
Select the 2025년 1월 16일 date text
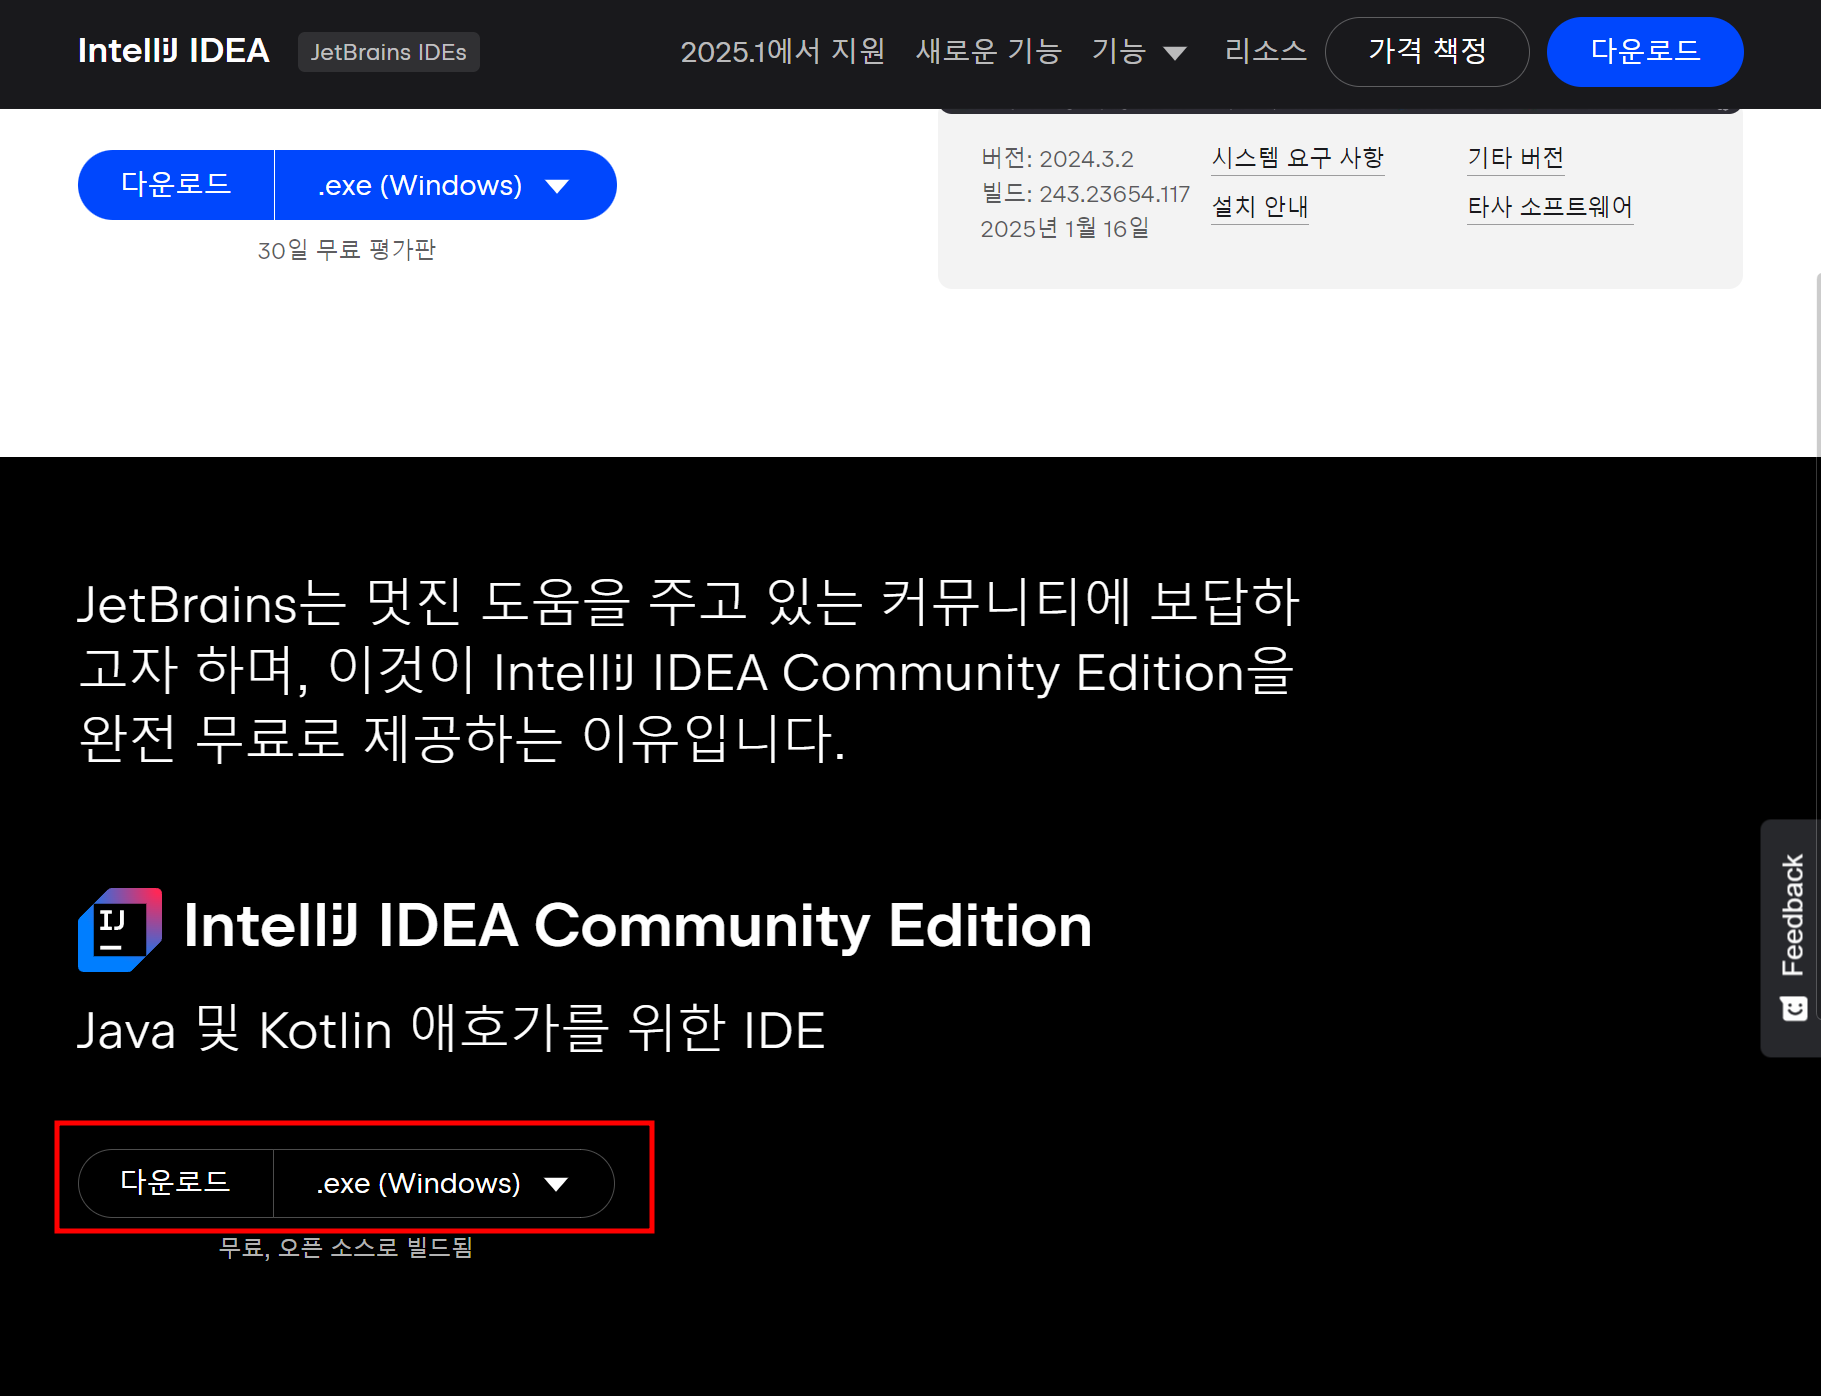(x=1064, y=229)
